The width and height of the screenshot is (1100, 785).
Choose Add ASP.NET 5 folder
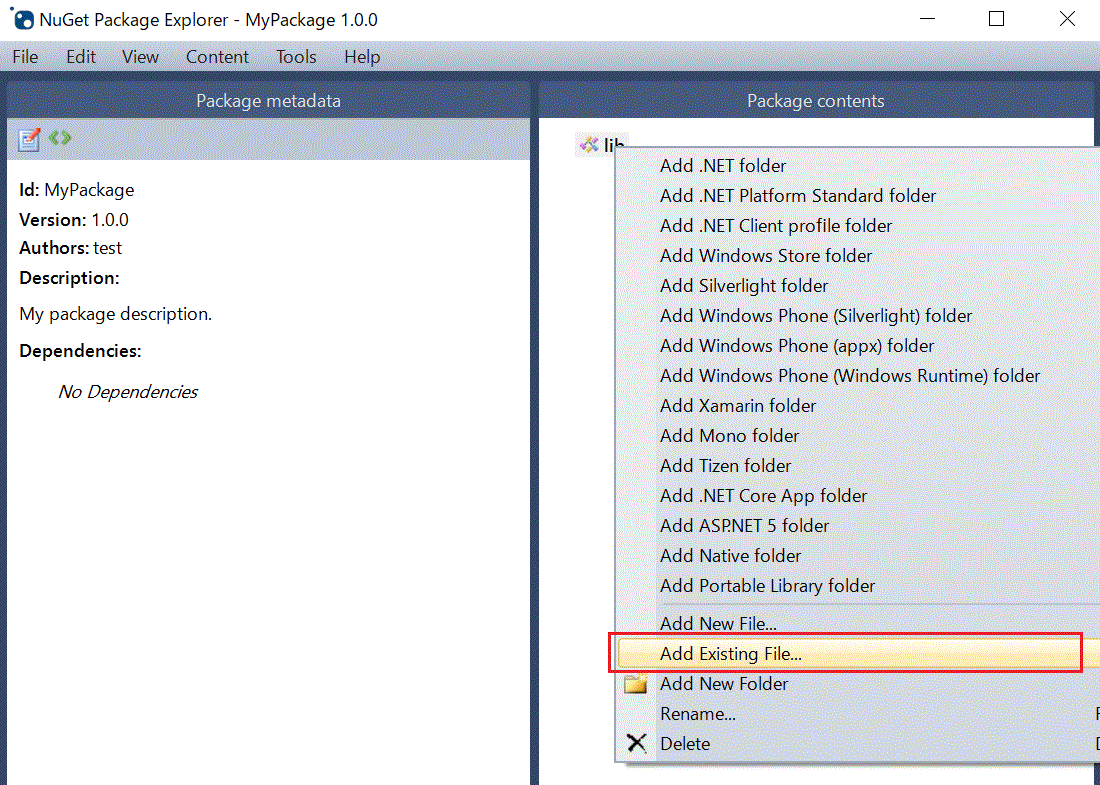[857, 526]
